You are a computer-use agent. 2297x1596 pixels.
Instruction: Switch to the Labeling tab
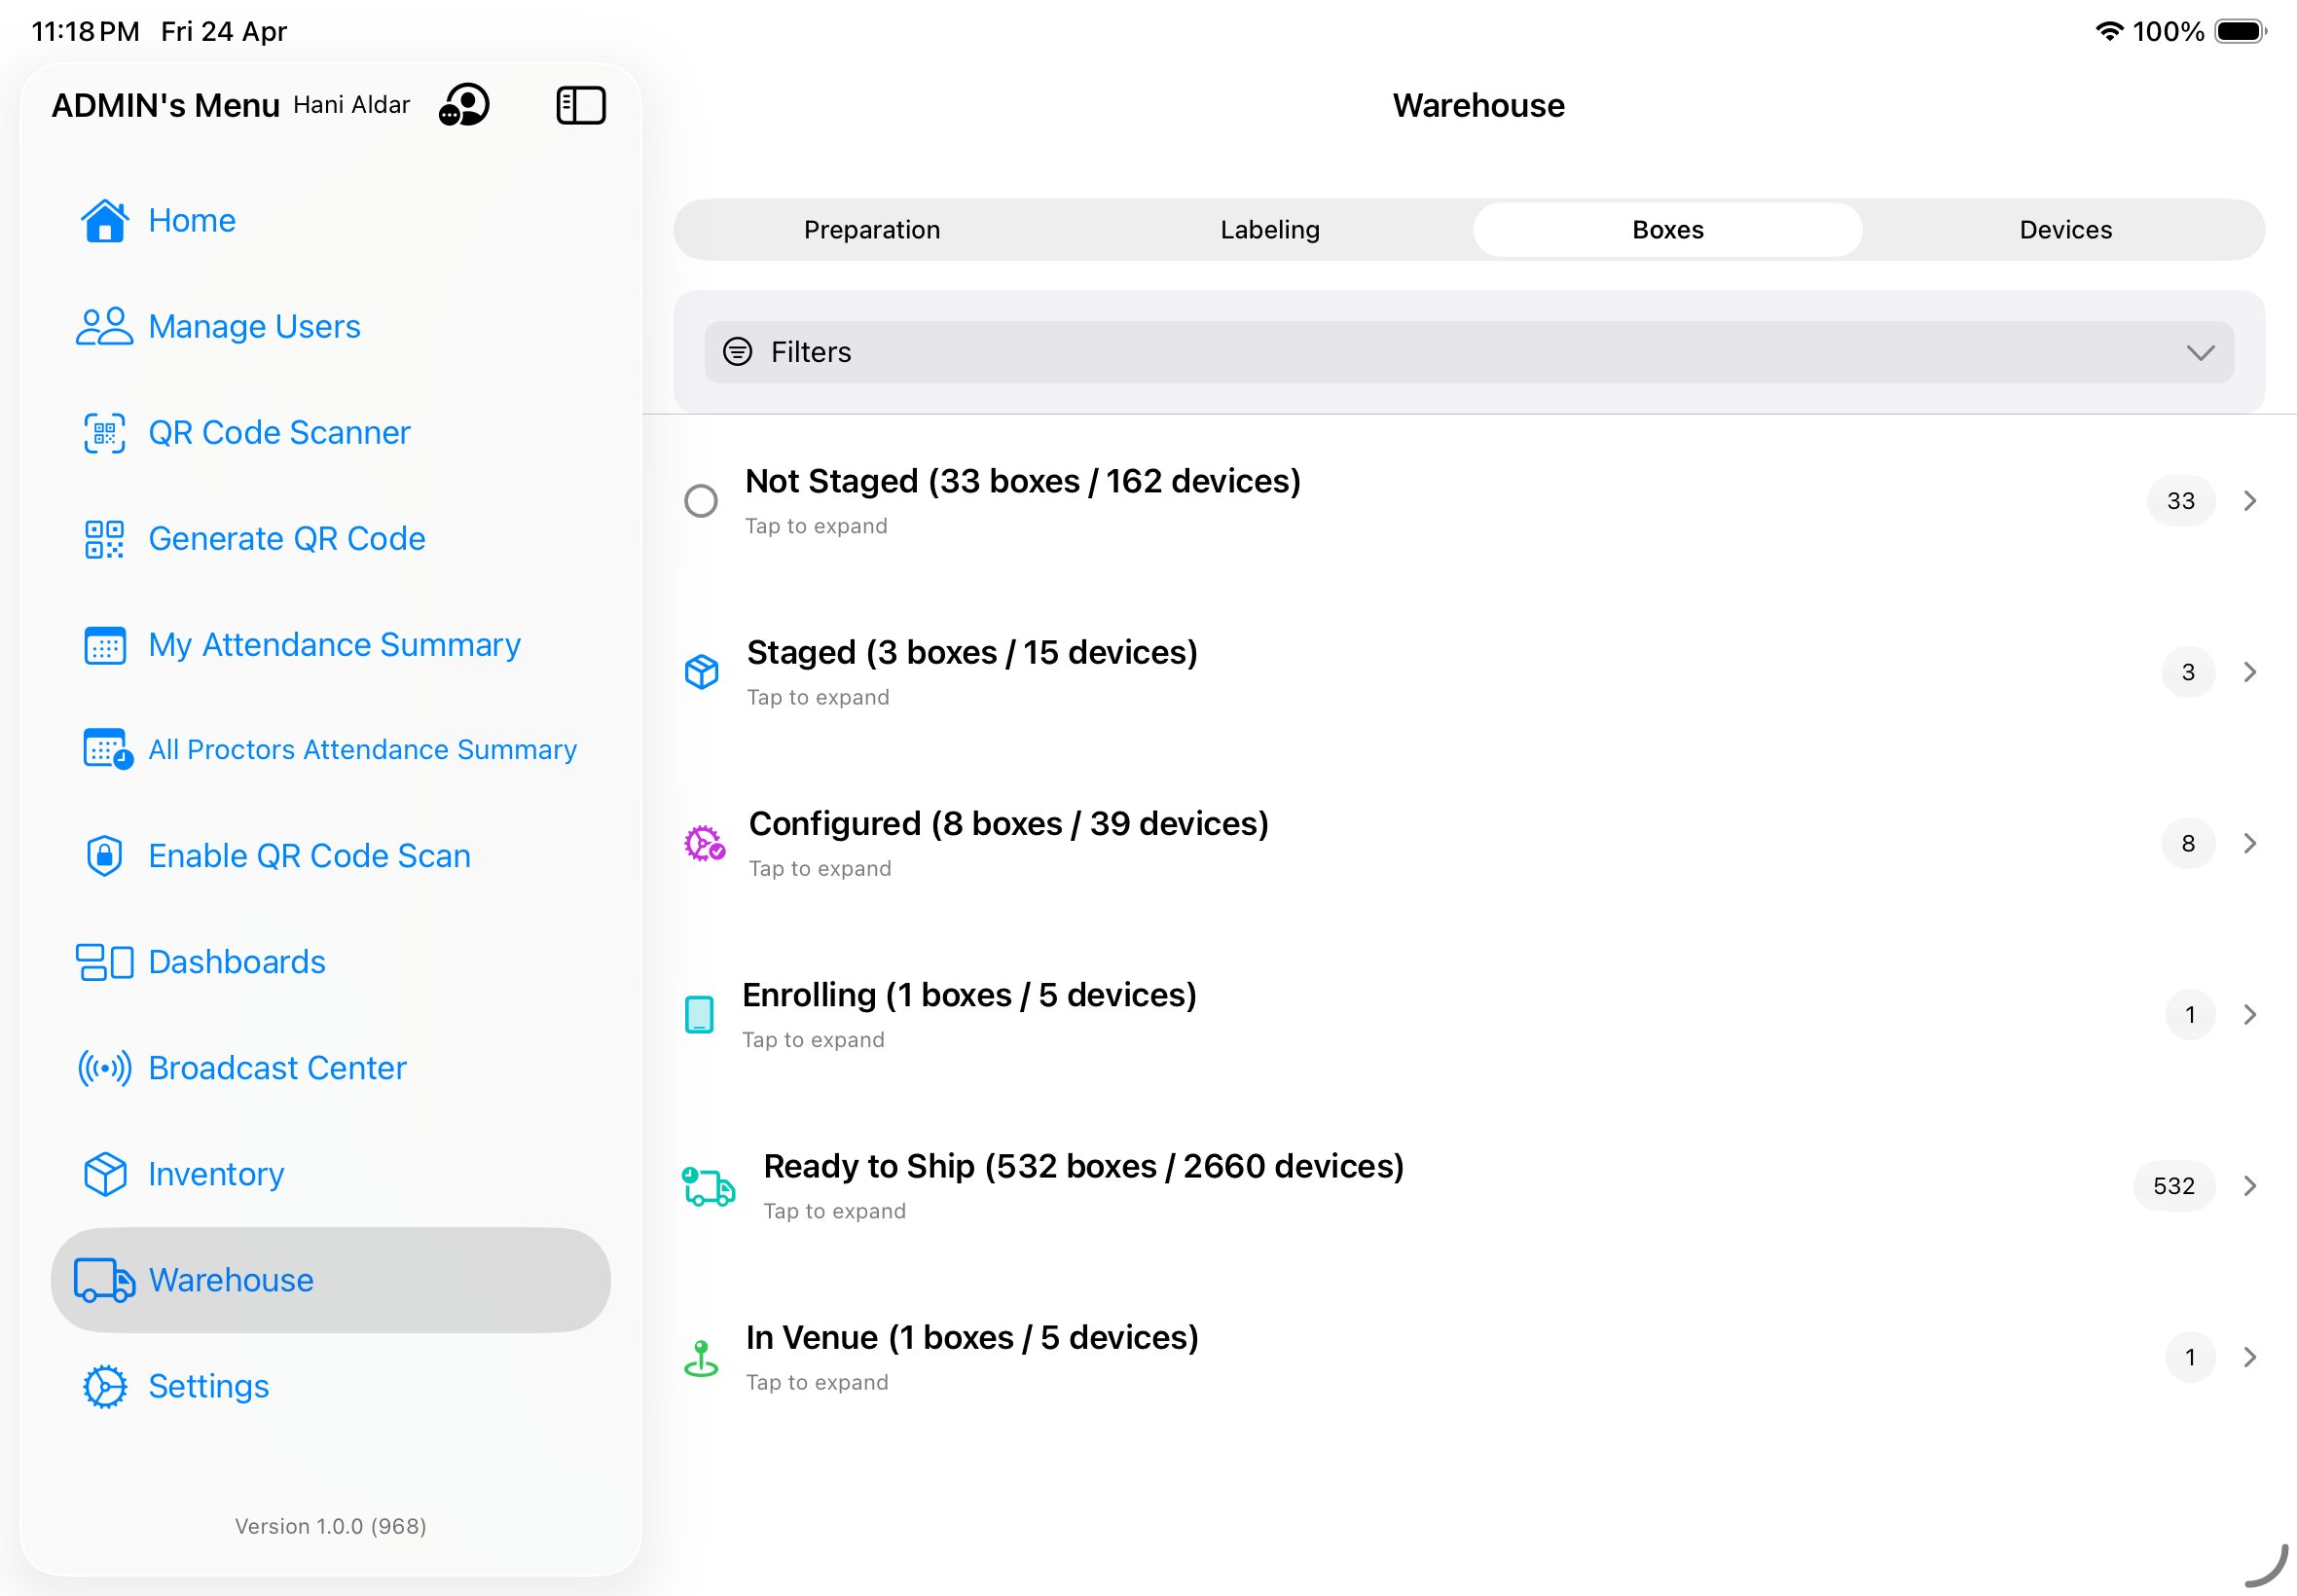(x=1269, y=230)
